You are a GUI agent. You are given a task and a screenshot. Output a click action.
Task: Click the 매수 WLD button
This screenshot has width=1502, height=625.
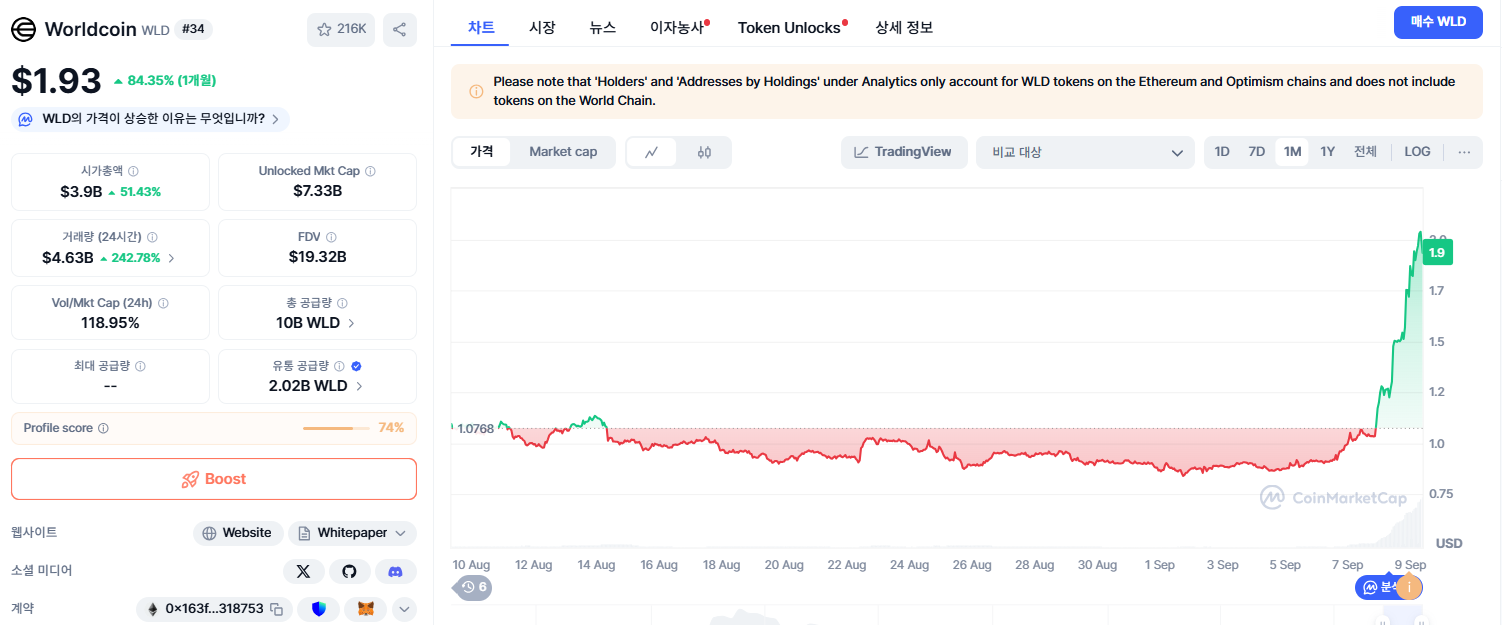coord(1438,21)
